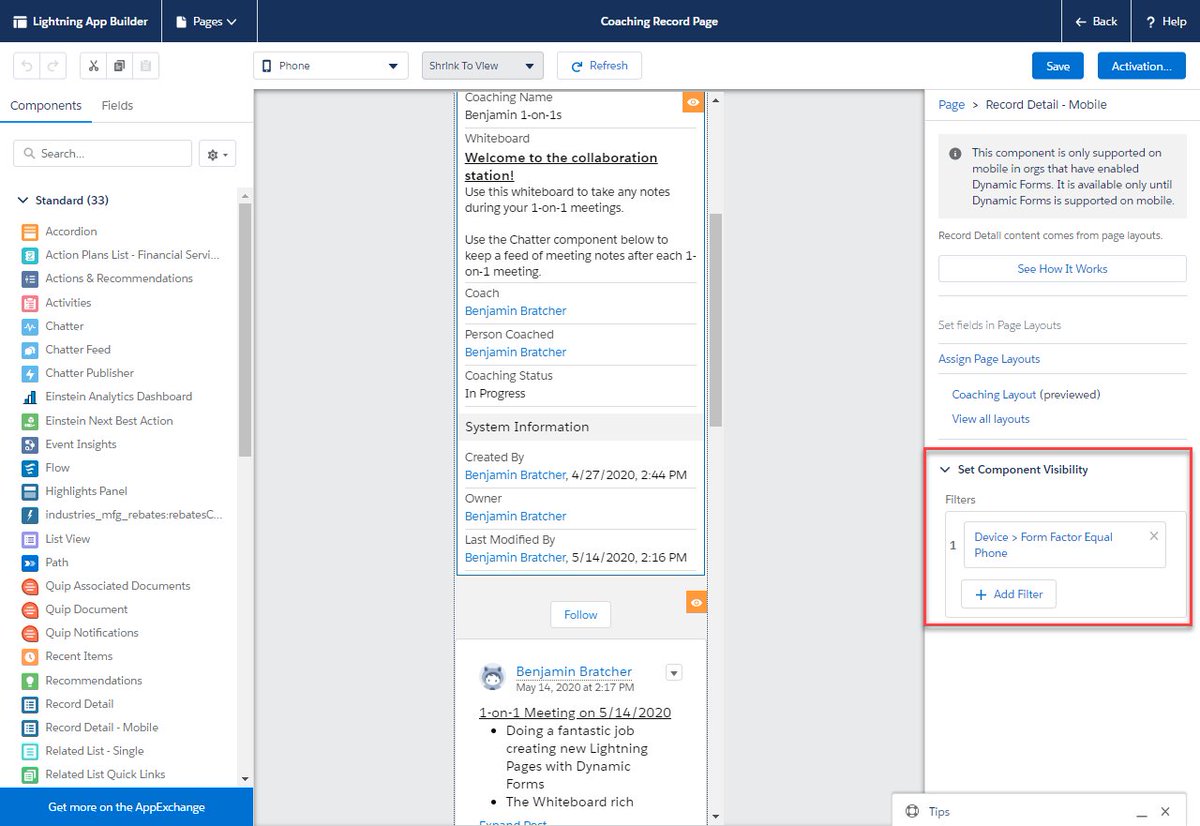The height and width of the screenshot is (826, 1200).
Task: Click the Activation button
Action: (1141, 66)
